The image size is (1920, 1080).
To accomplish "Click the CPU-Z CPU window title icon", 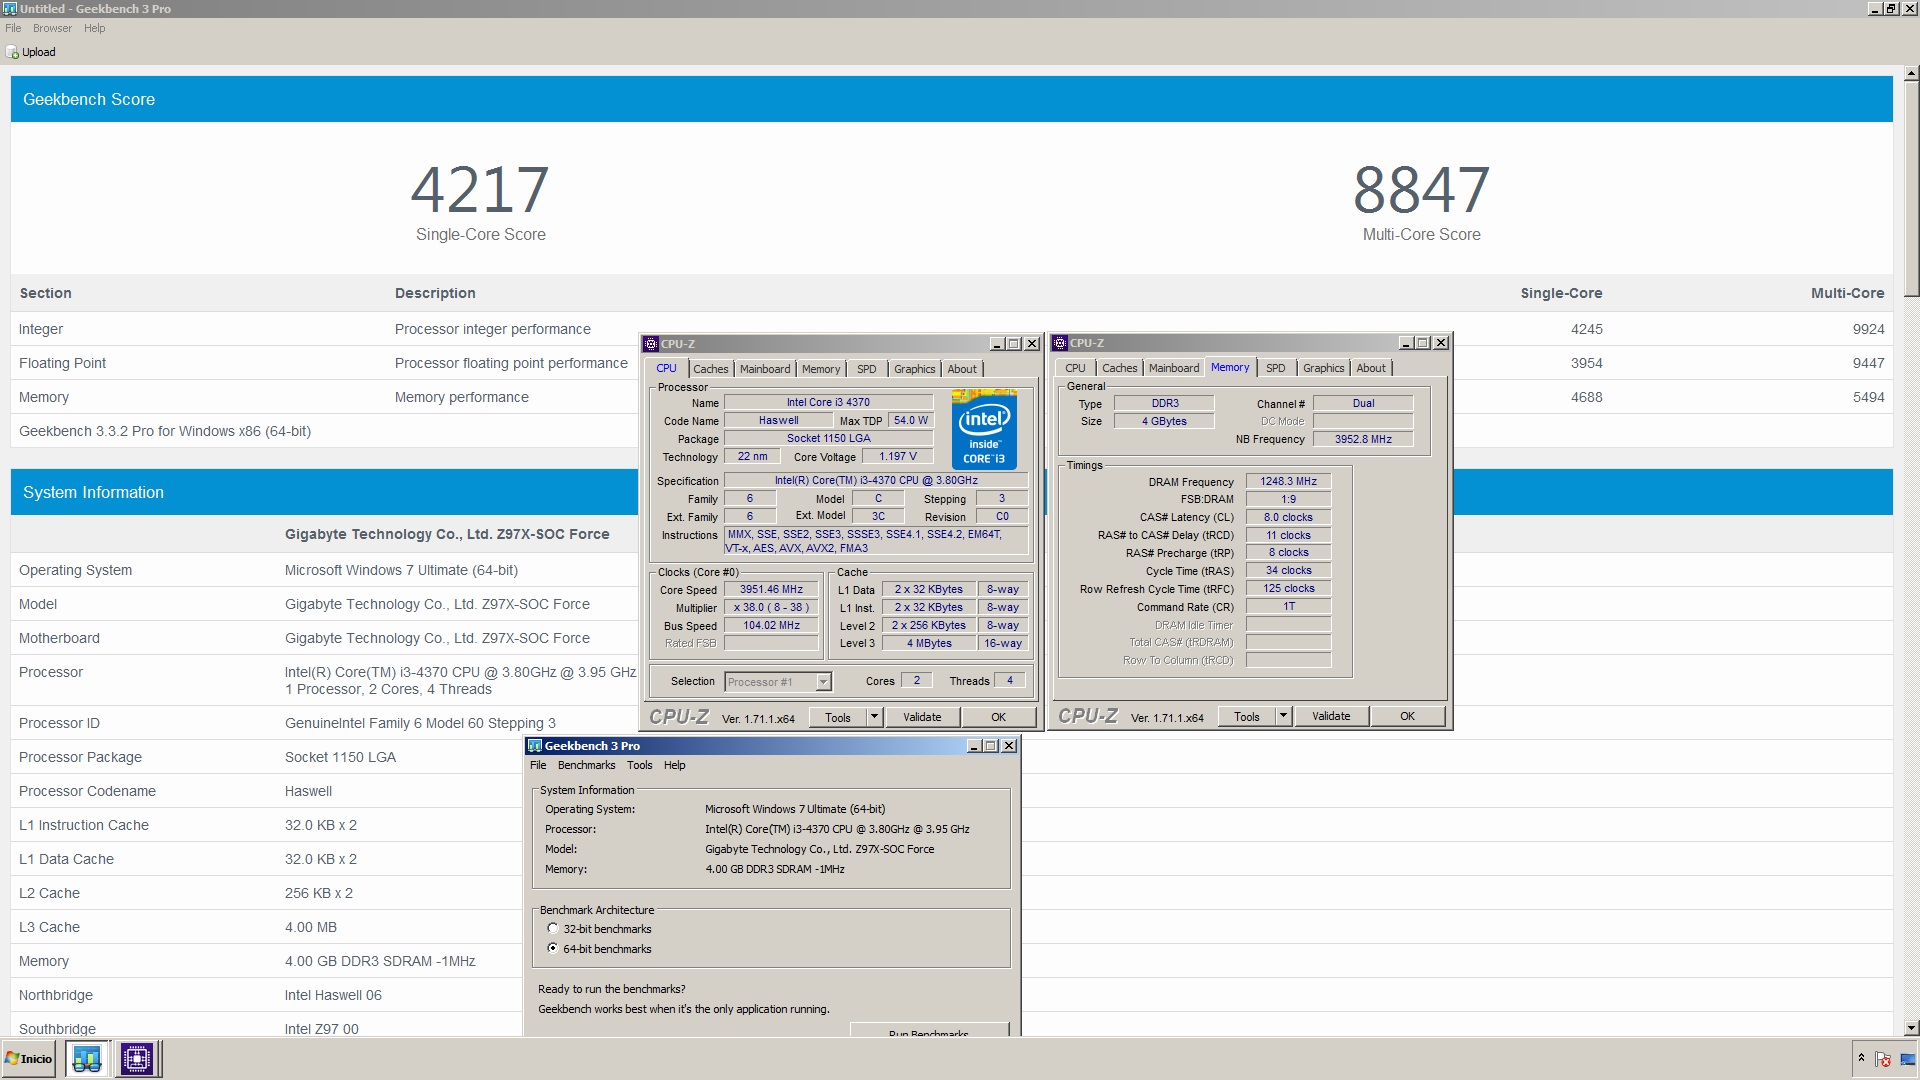I will pos(651,343).
